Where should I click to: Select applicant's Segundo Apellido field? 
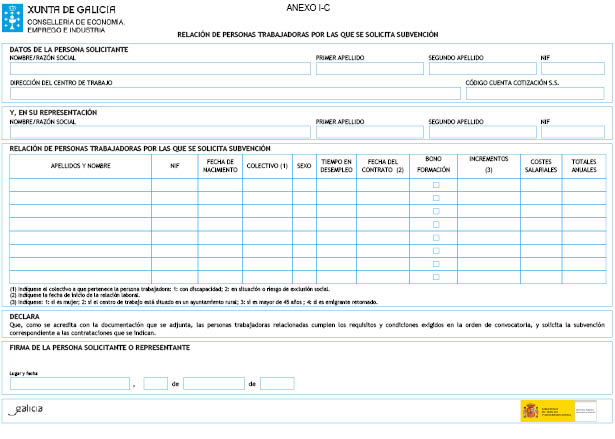[x=481, y=70]
